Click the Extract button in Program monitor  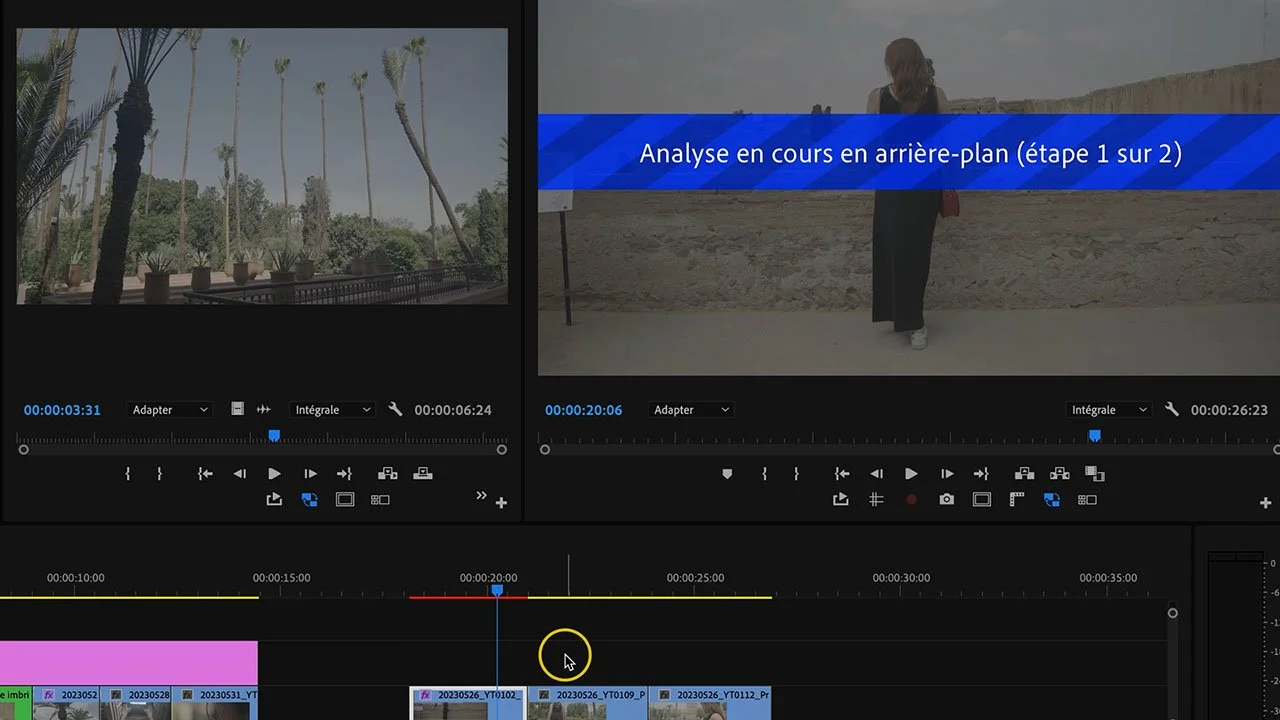click(x=1060, y=474)
